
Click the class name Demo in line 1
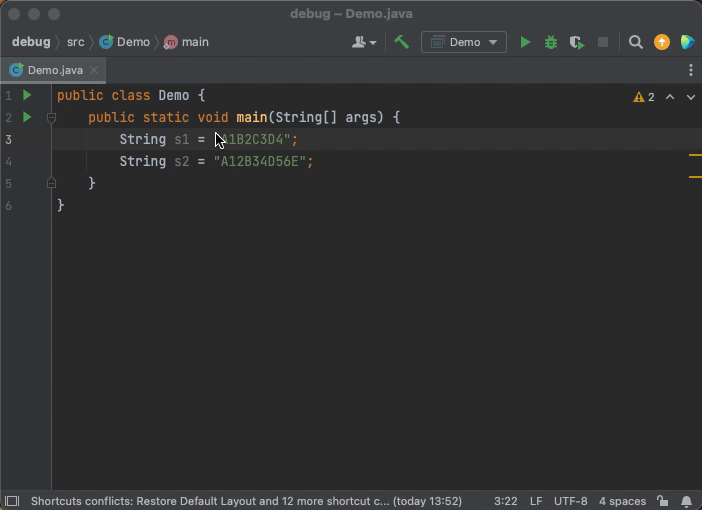pos(174,95)
